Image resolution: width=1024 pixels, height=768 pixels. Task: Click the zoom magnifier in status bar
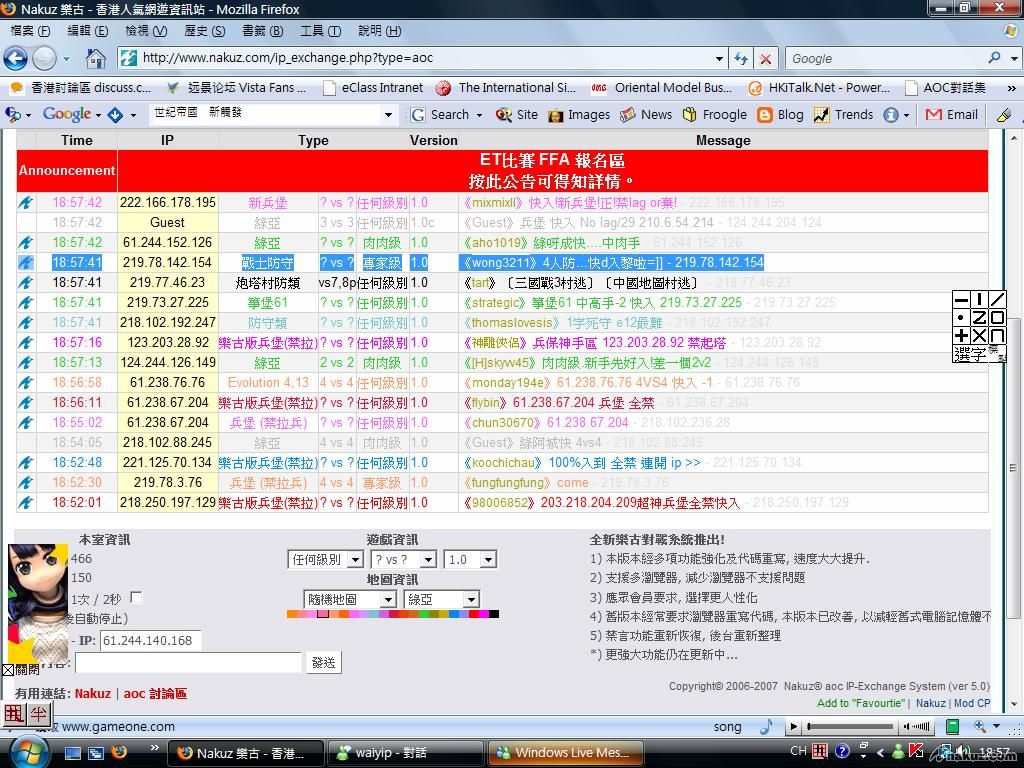pyautogui.click(x=980, y=726)
